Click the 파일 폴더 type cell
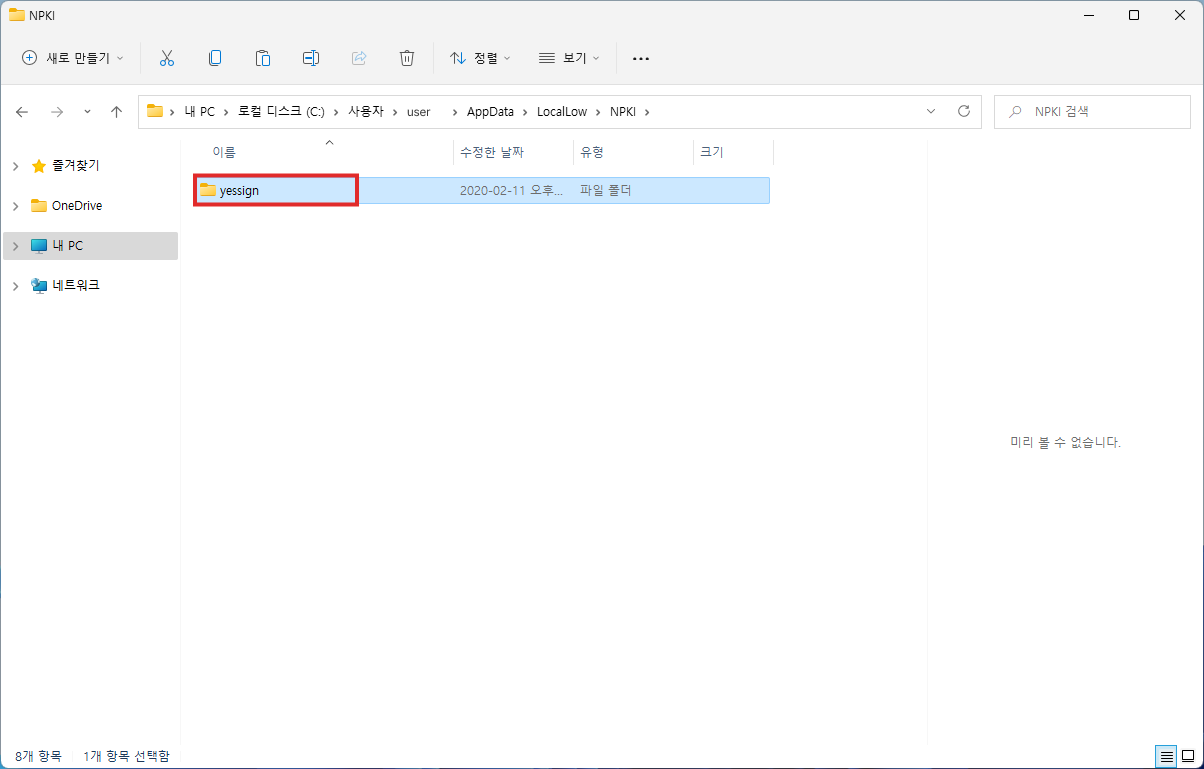The height and width of the screenshot is (769, 1204). click(x=606, y=190)
